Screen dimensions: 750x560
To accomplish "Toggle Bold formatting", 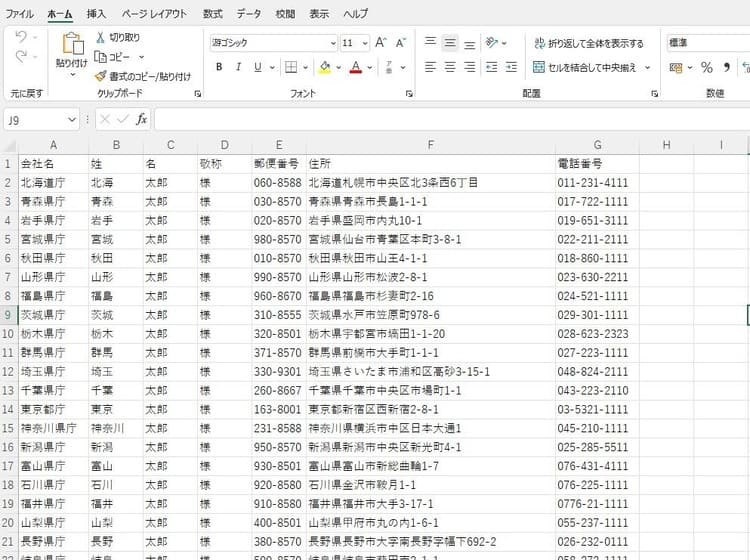I will [x=219, y=67].
